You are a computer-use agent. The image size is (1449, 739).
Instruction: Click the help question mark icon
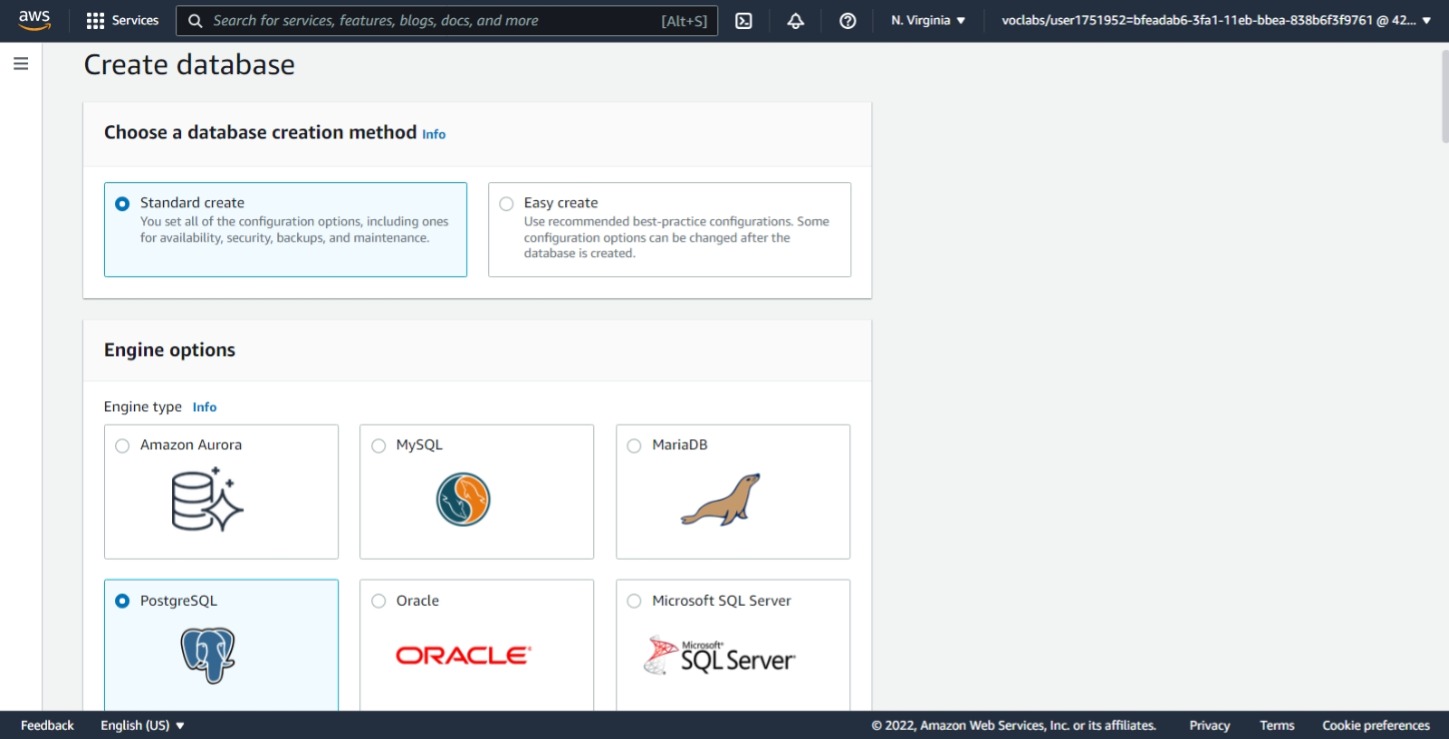point(847,20)
